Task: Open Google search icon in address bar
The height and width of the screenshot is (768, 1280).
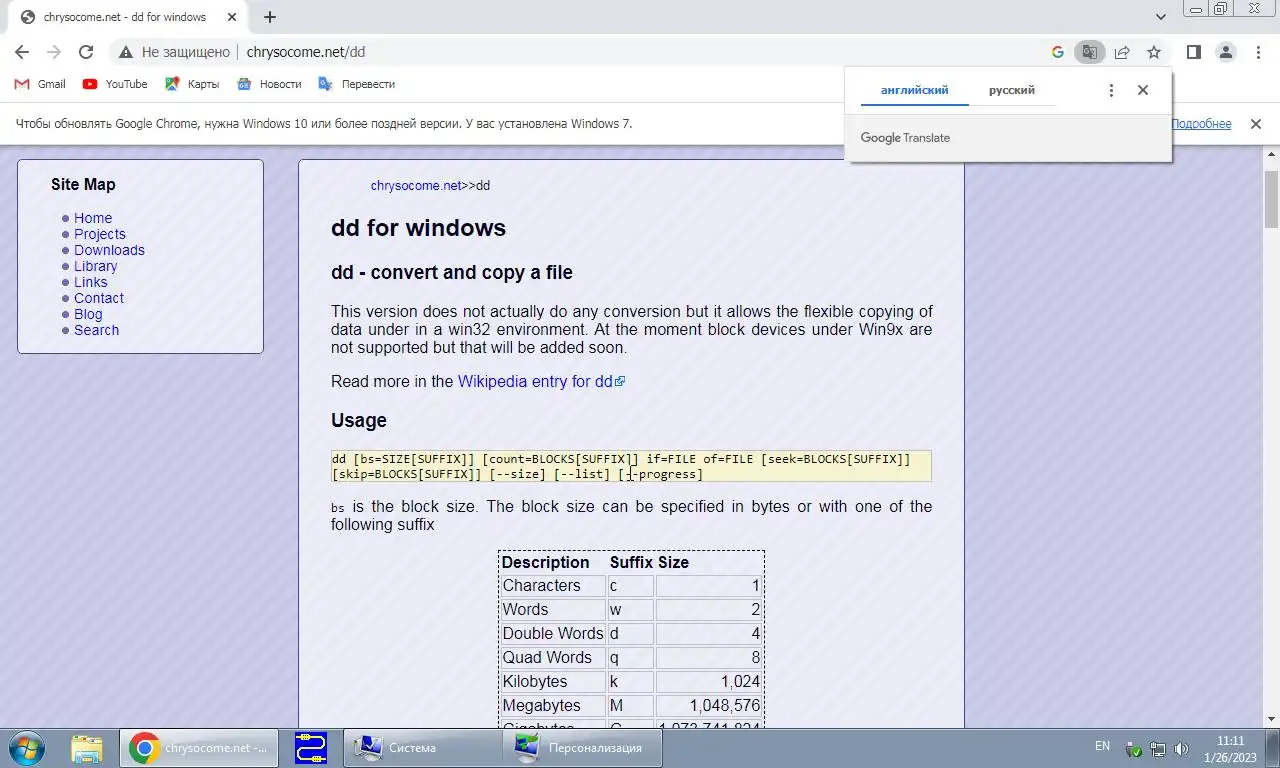Action: point(1058,52)
